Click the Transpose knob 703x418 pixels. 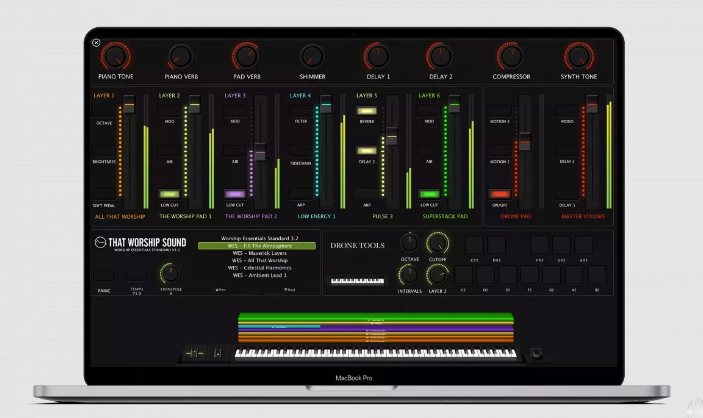(x=170, y=273)
